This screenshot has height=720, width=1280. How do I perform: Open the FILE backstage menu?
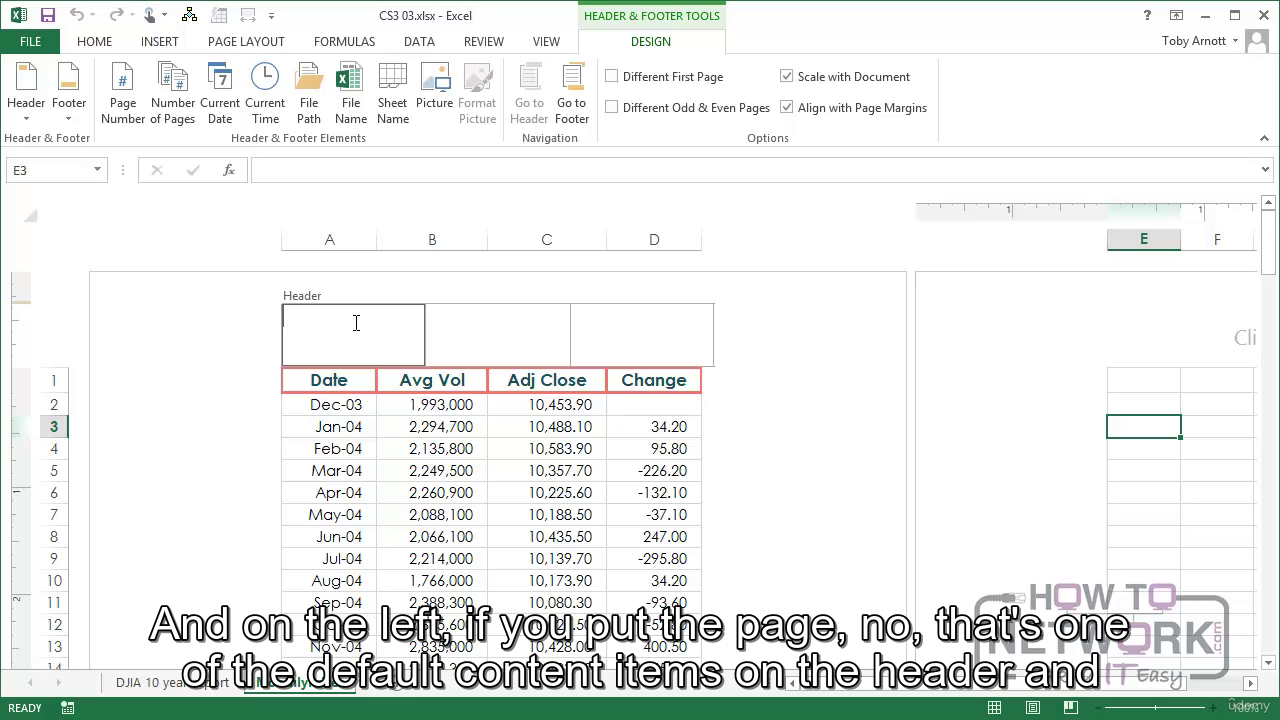pos(30,42)
